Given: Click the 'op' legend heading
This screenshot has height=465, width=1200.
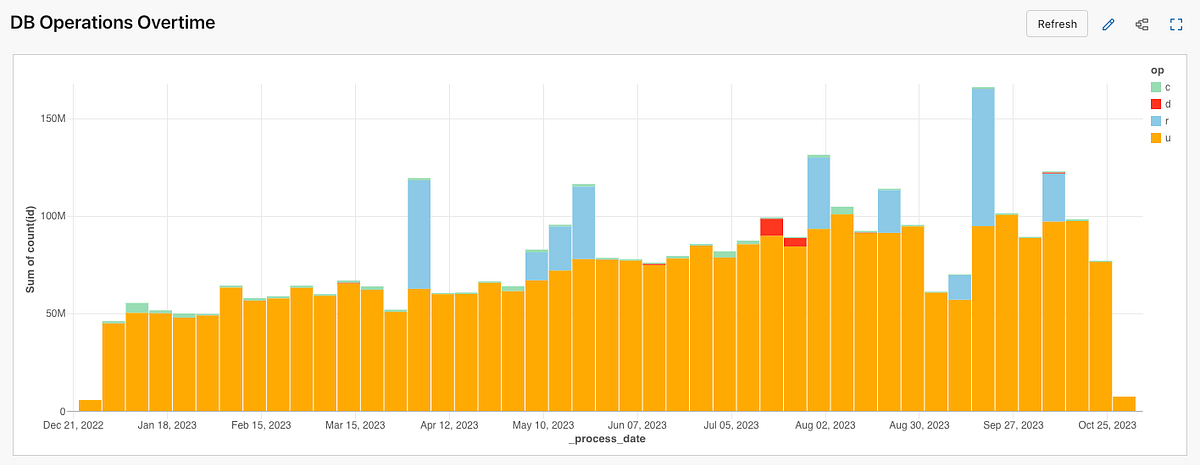Looking at the screenshot, I should (1156, 71).
